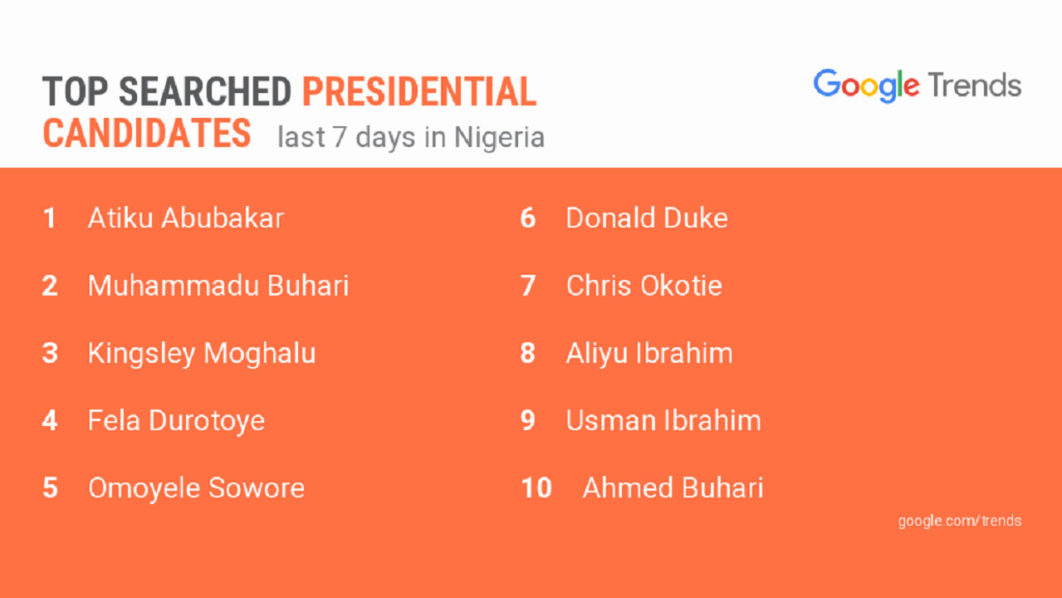The width and height of the screenshot is (1062, 598).
Task: Choose Ahmed Buhari at rank ten
Action: coord(672,488)
